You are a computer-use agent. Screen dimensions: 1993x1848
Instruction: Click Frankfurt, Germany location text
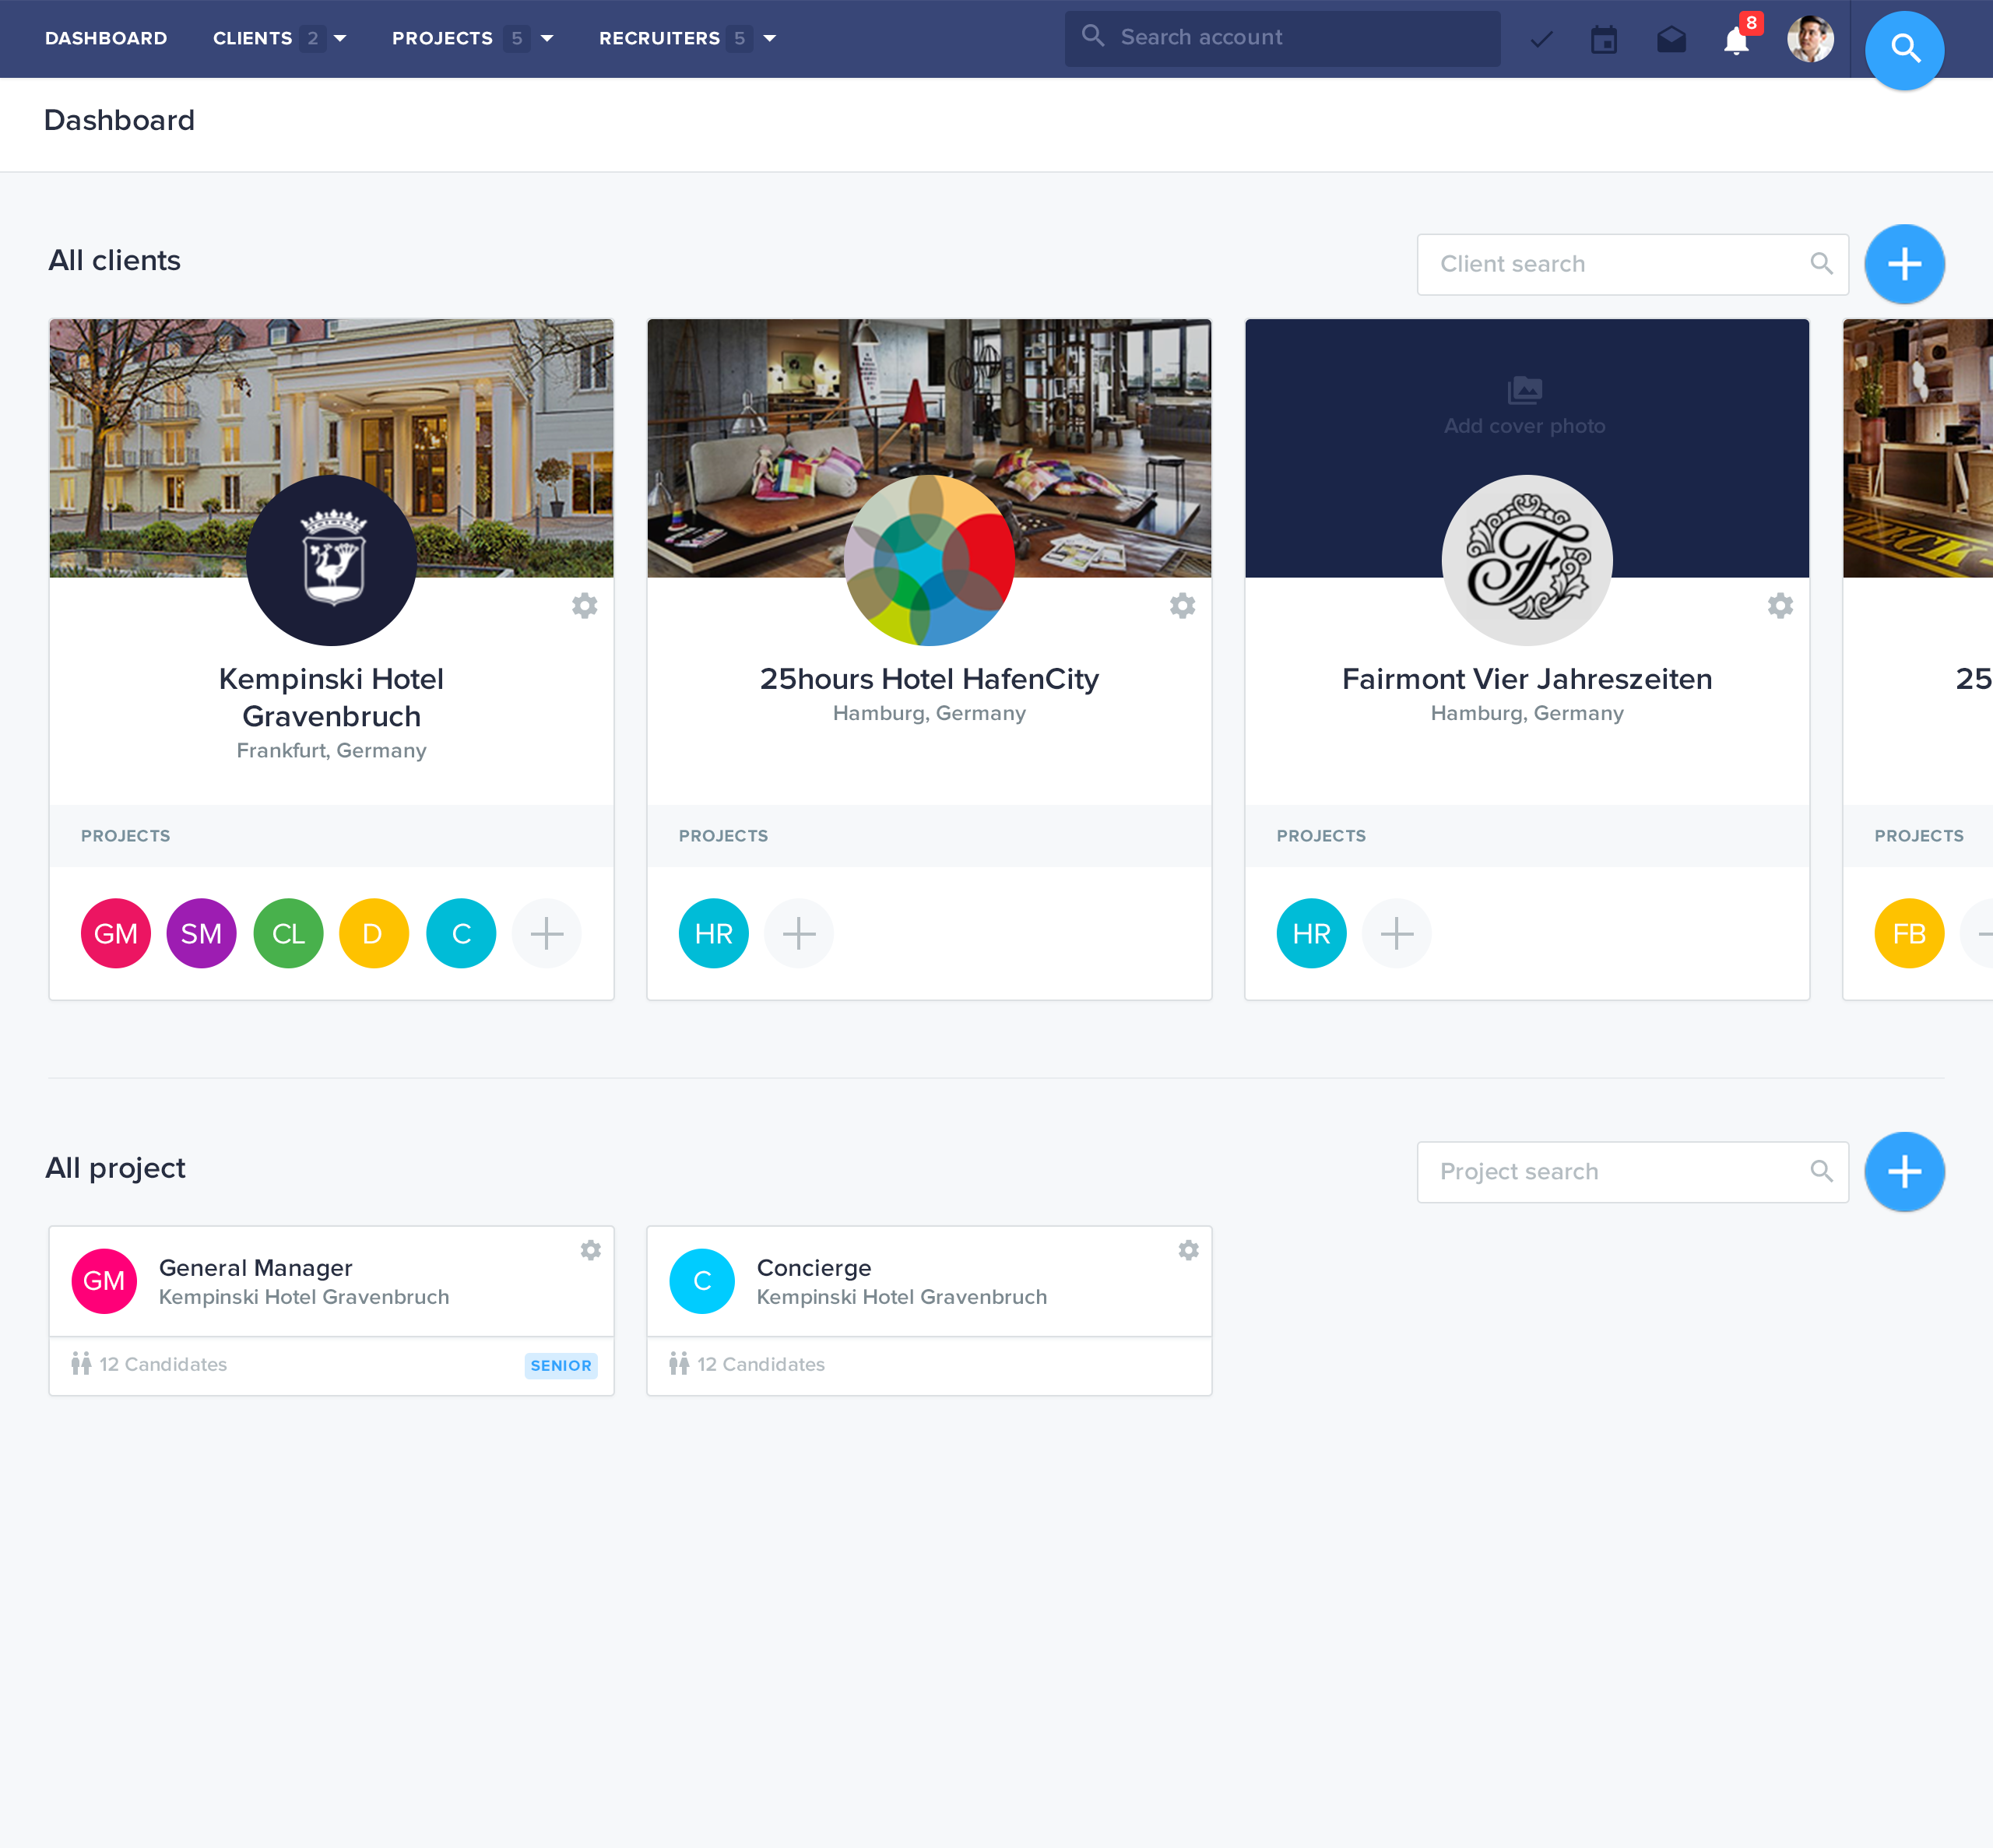click(x=332, y=751)
